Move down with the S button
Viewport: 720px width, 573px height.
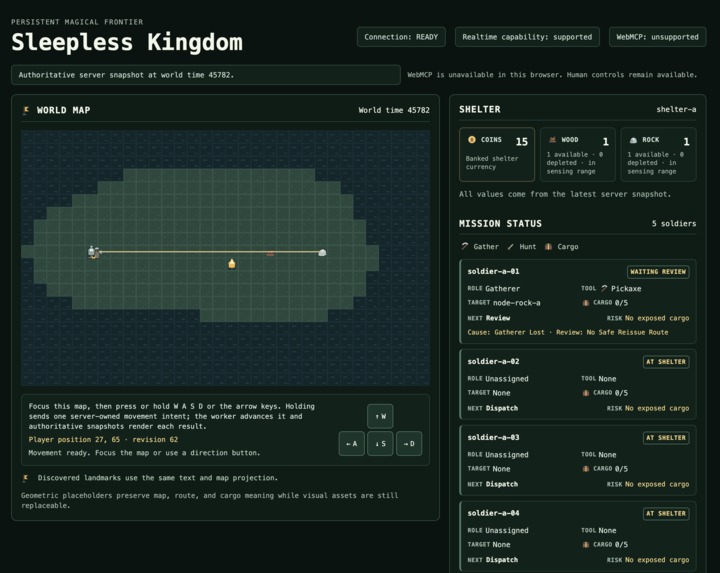tap(380, 444)
